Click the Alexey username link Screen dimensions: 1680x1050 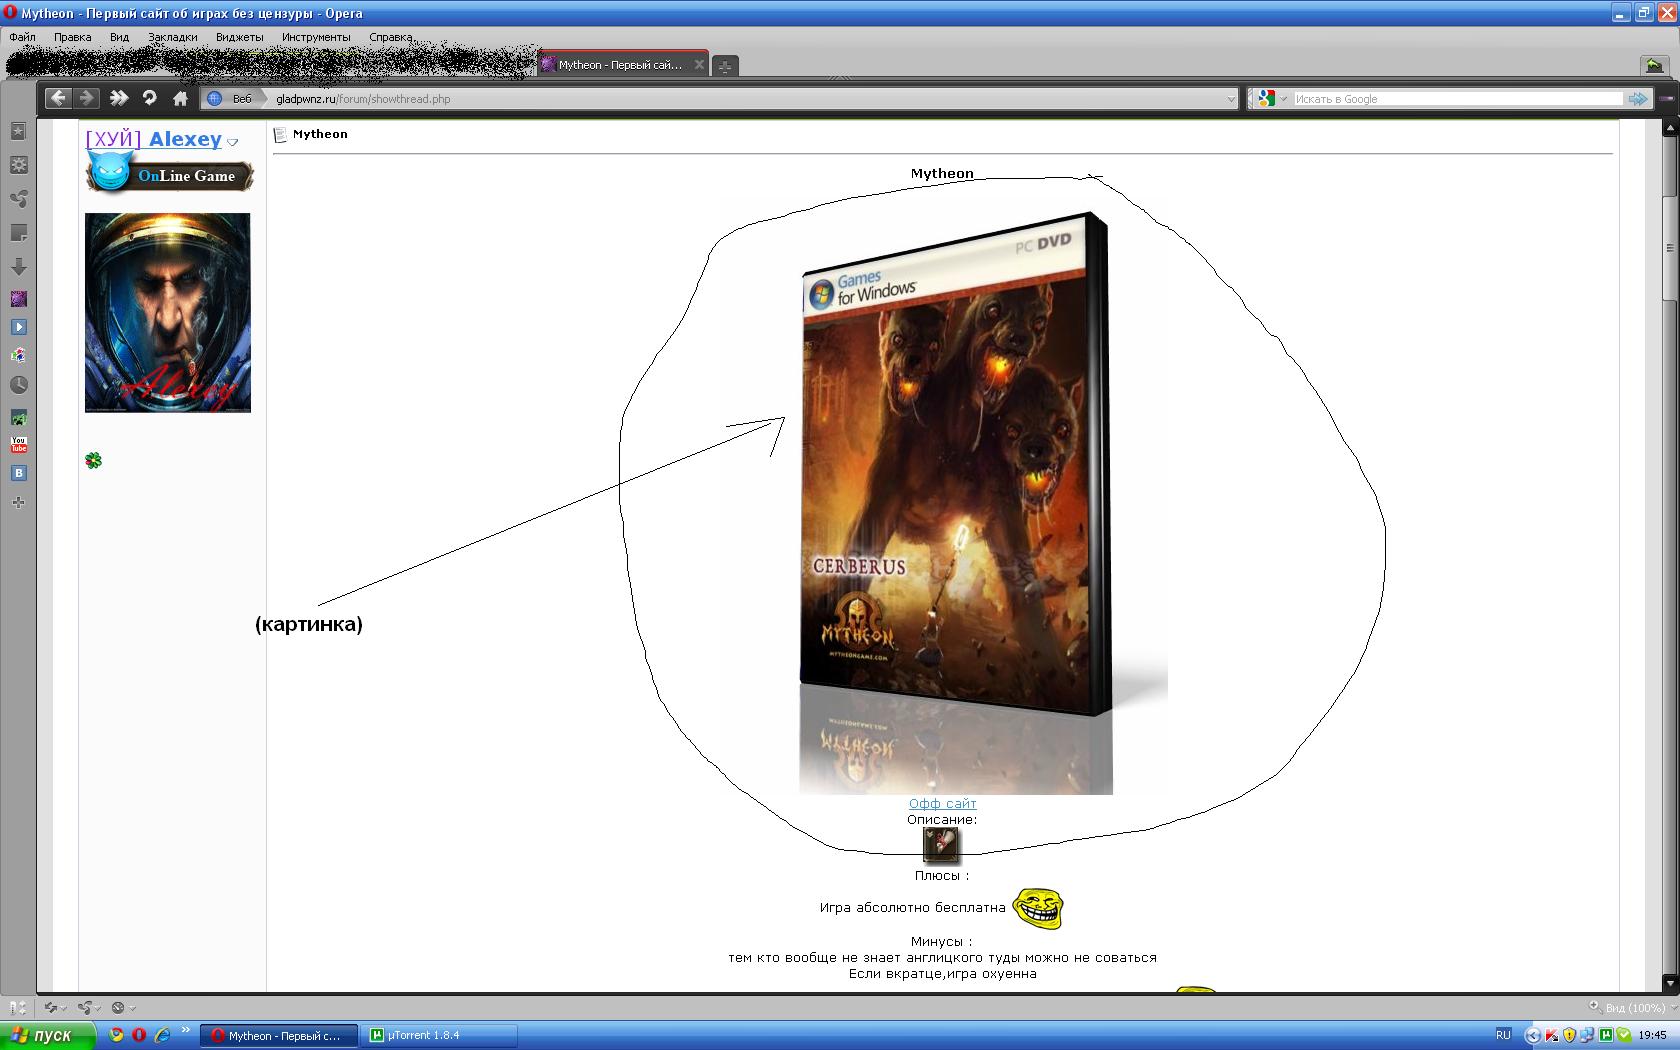coord(185,139)
